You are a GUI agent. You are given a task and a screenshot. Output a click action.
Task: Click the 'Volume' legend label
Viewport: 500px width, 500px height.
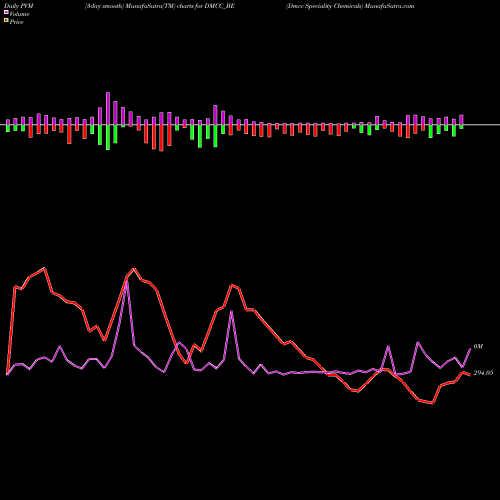tap(19, 14)
